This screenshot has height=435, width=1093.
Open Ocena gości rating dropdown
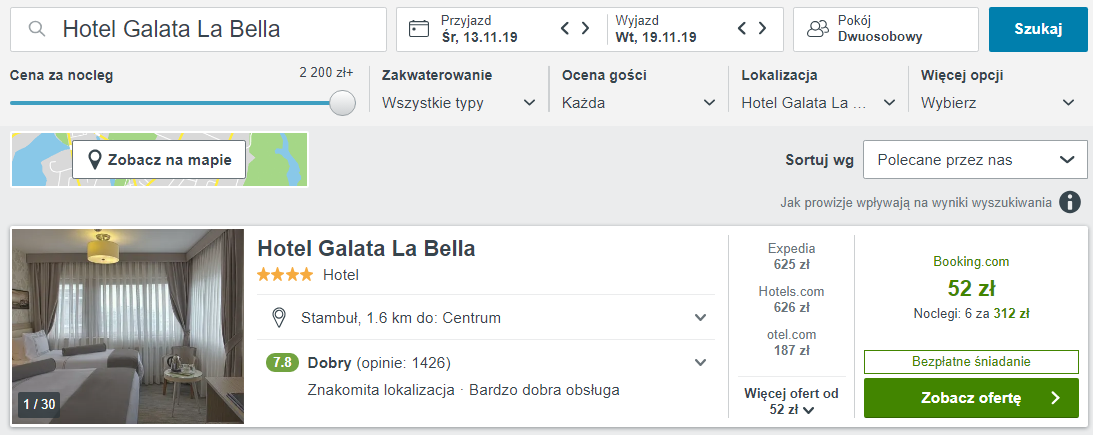639,103
